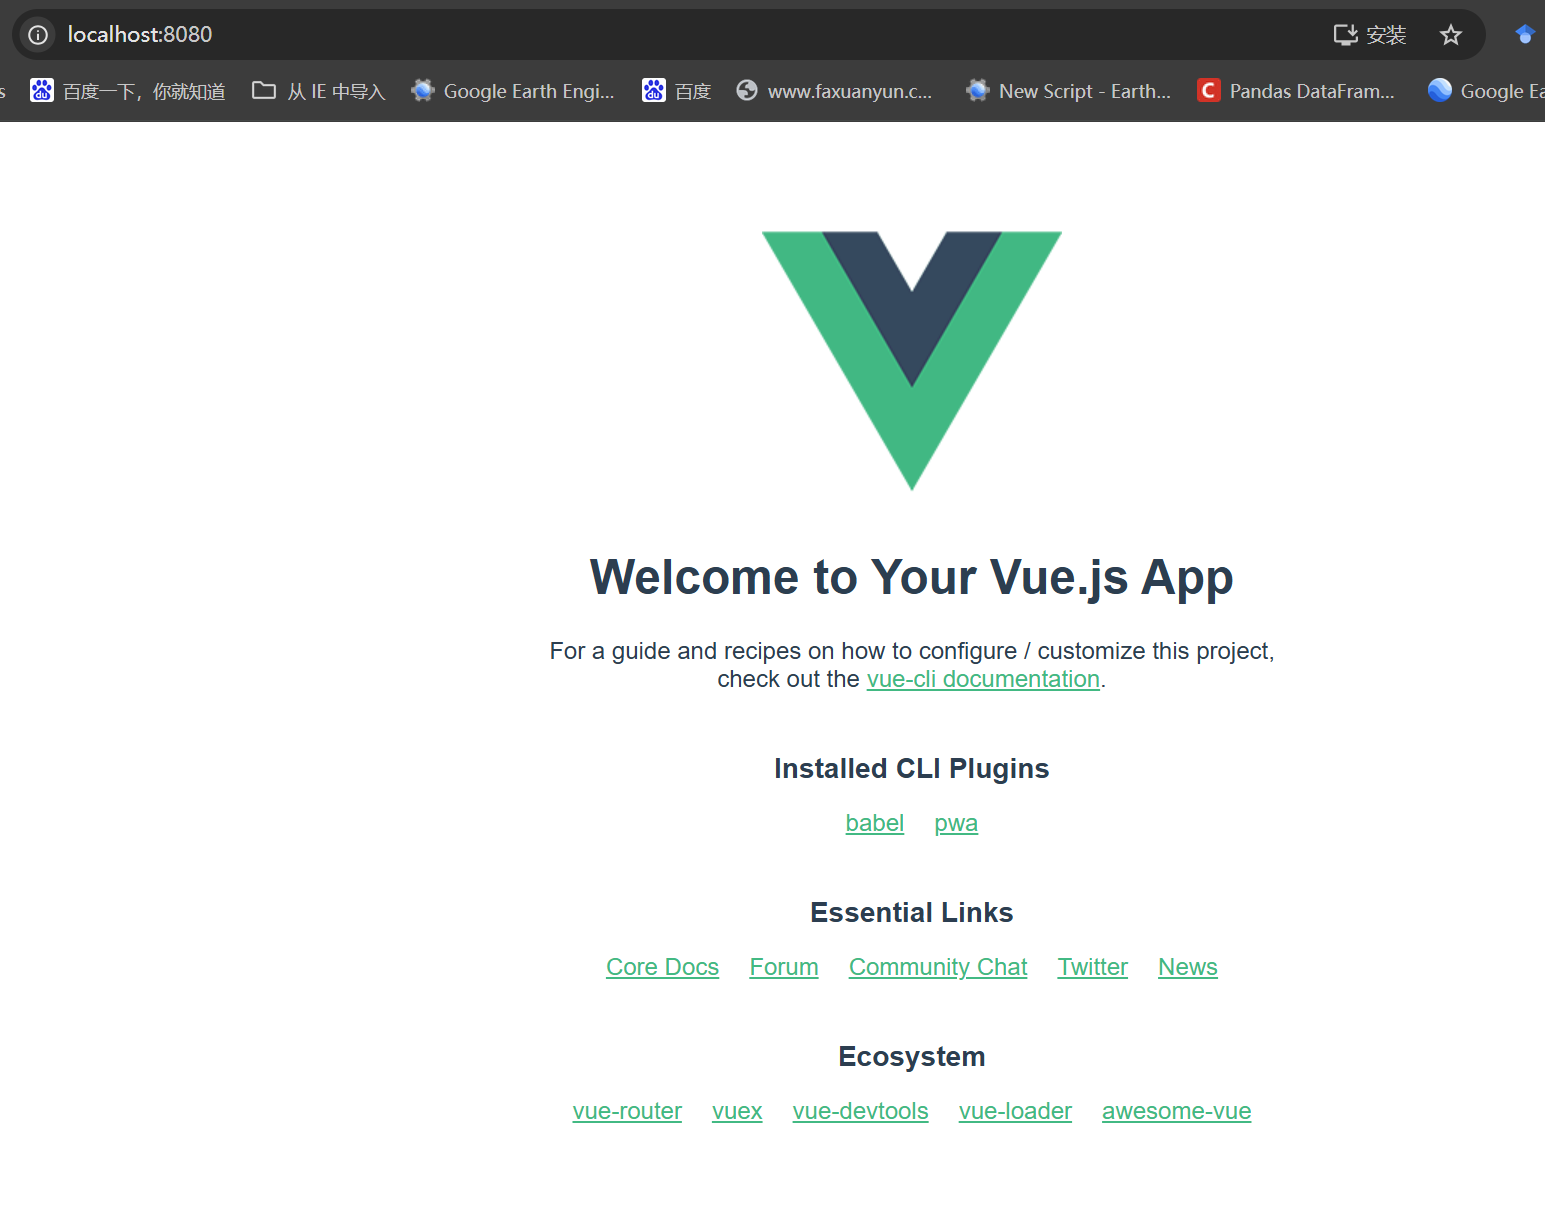Go to the vue-router ecosystem link
This screenshot has width=1545, height=1228.
point(627,1111)
